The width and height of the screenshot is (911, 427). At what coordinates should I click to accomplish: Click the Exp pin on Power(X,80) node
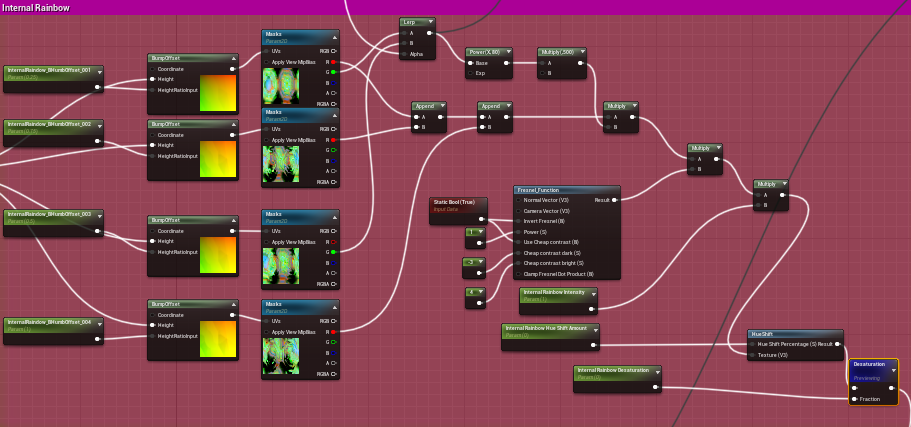coord(470,74)
